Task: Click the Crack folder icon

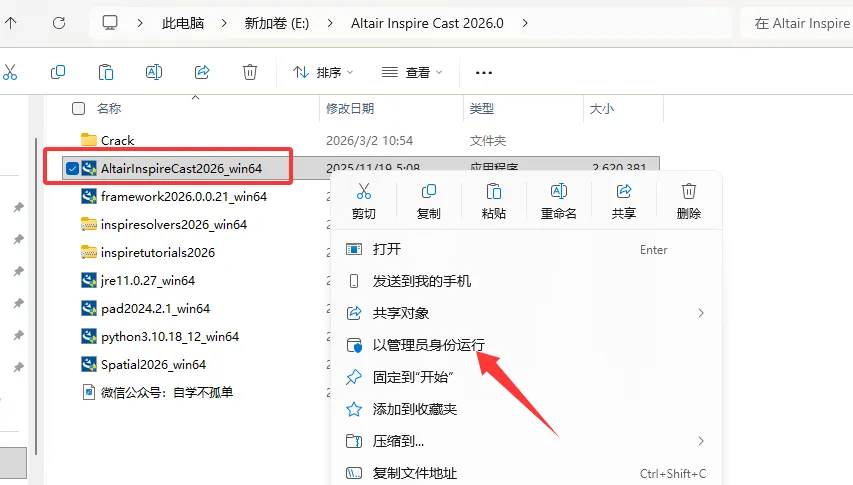Action: (89, 140)
